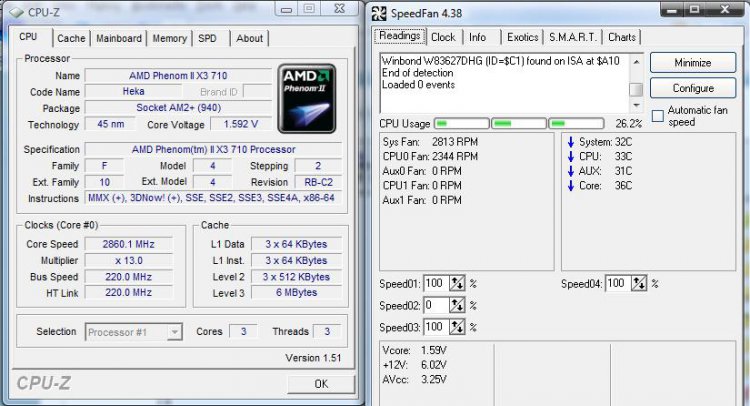Click the Speed02 value field

pos(436,305)
